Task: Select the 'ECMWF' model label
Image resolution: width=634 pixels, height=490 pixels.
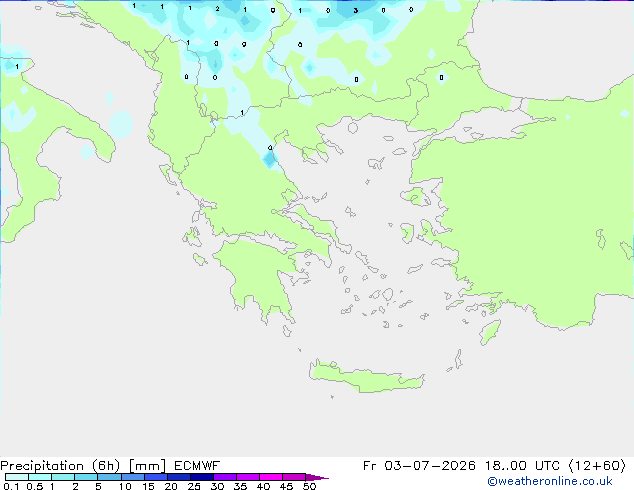Action: [x=197, y=466]
